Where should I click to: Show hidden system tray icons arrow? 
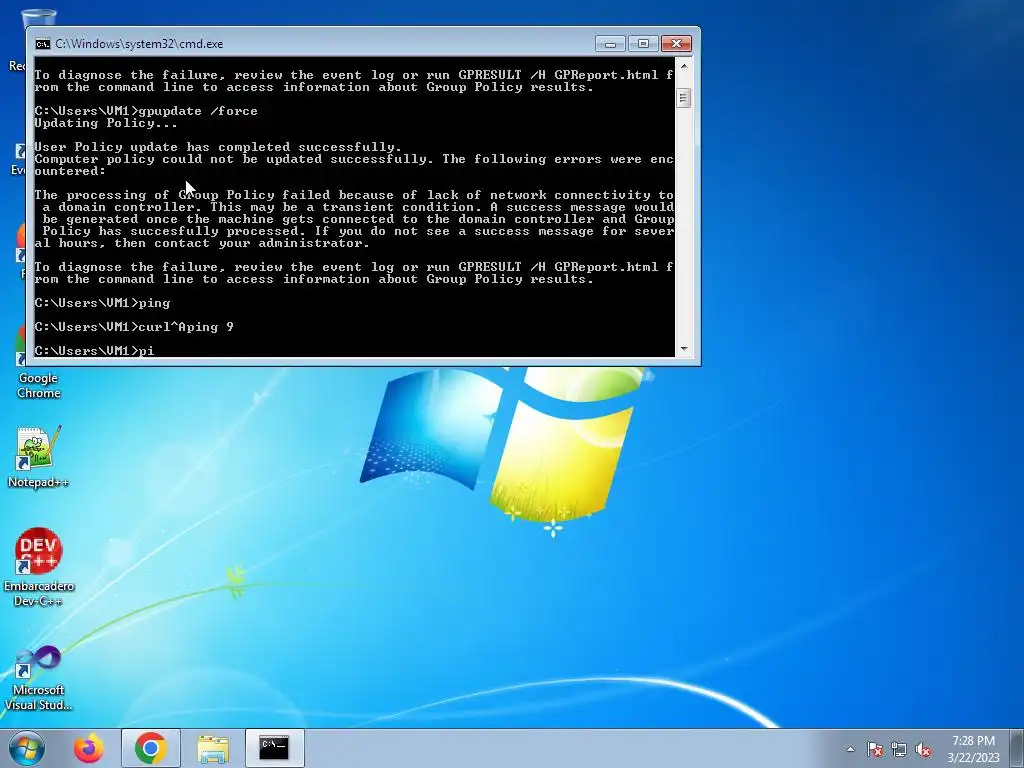tap(850, 749)
